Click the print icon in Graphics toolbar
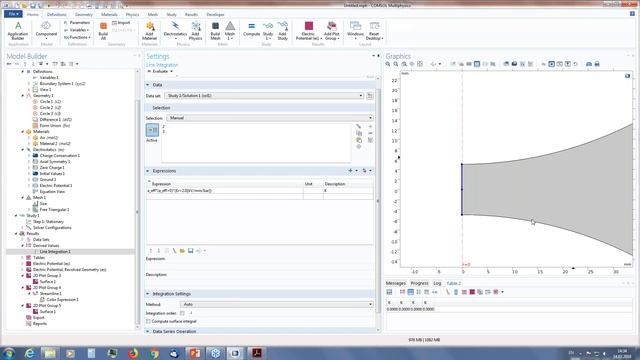Image resolution: width=640 pixels, height=360 pixels. [597, 64]
